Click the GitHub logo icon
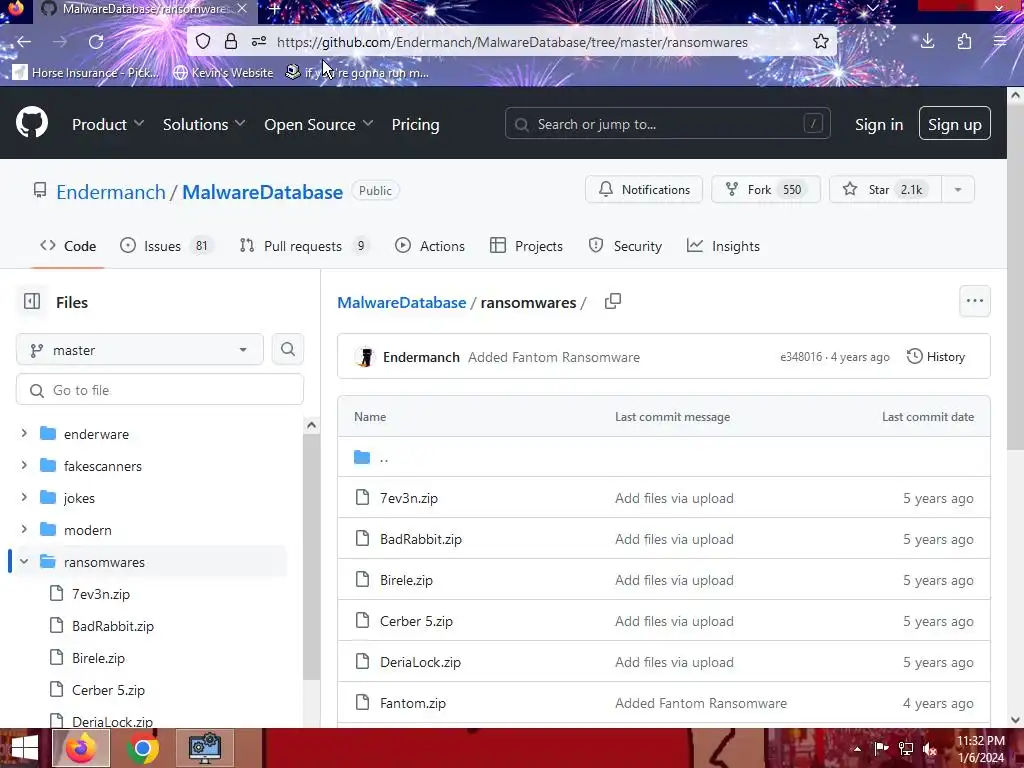1024x768 pixels. pyautogui.click(x=32, y=122)
